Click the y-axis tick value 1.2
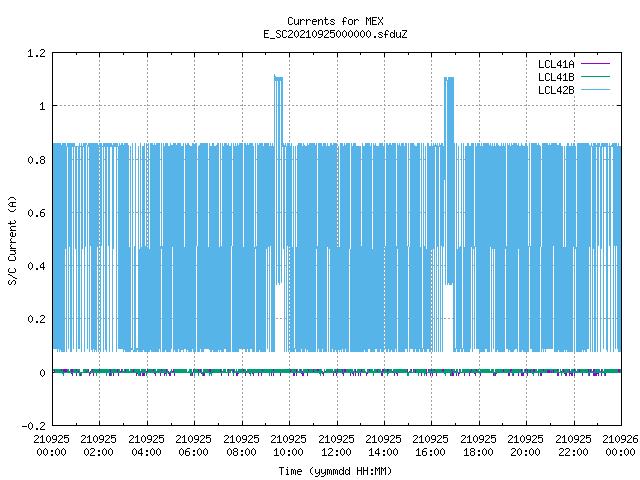The width and height of the screenshot is (640, 480). [x=36, y=53]
